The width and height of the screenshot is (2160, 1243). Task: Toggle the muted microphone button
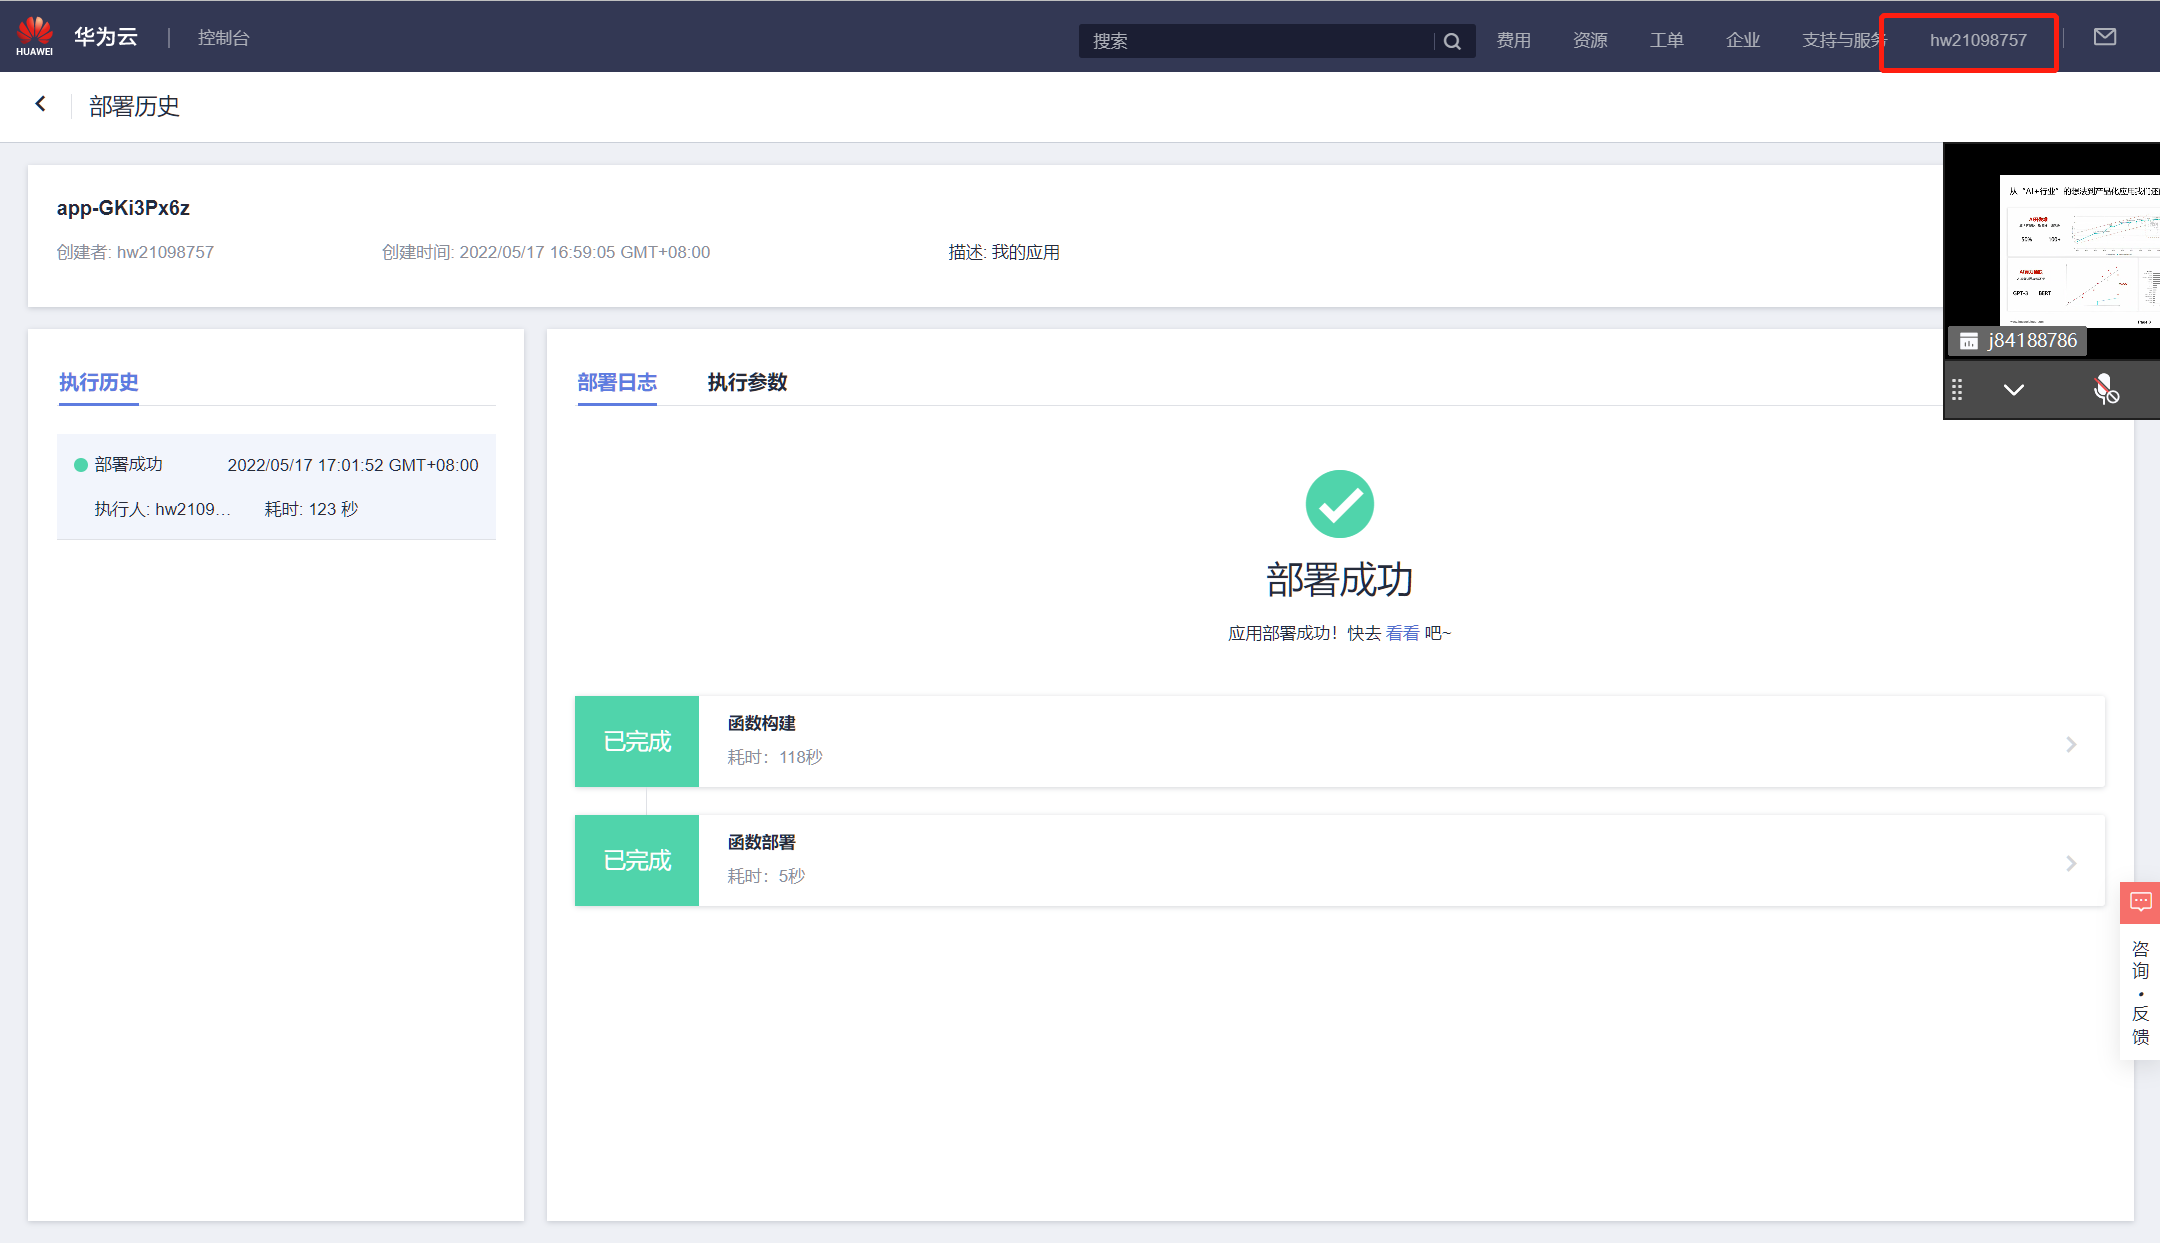coord(2105,389)
